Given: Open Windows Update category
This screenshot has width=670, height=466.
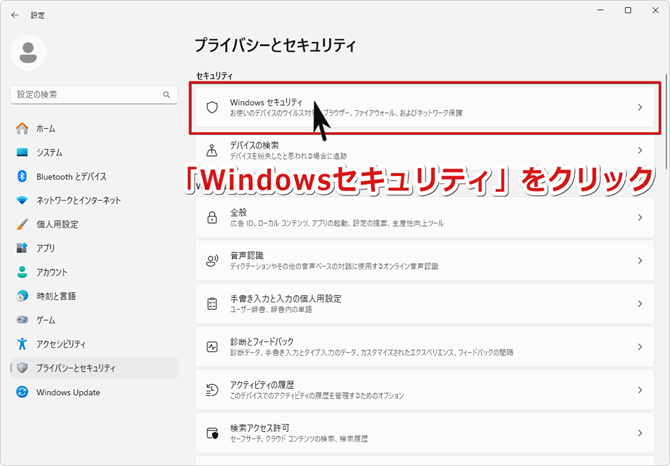Looking at the screenshot, I should coord(94,392).
